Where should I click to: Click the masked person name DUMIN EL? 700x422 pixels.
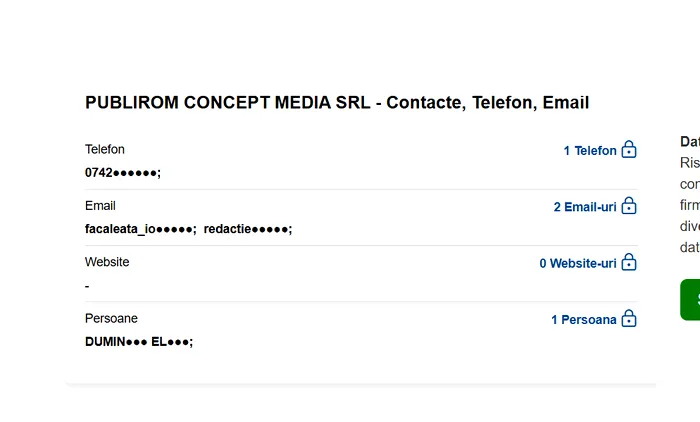[x=138, y=341]
